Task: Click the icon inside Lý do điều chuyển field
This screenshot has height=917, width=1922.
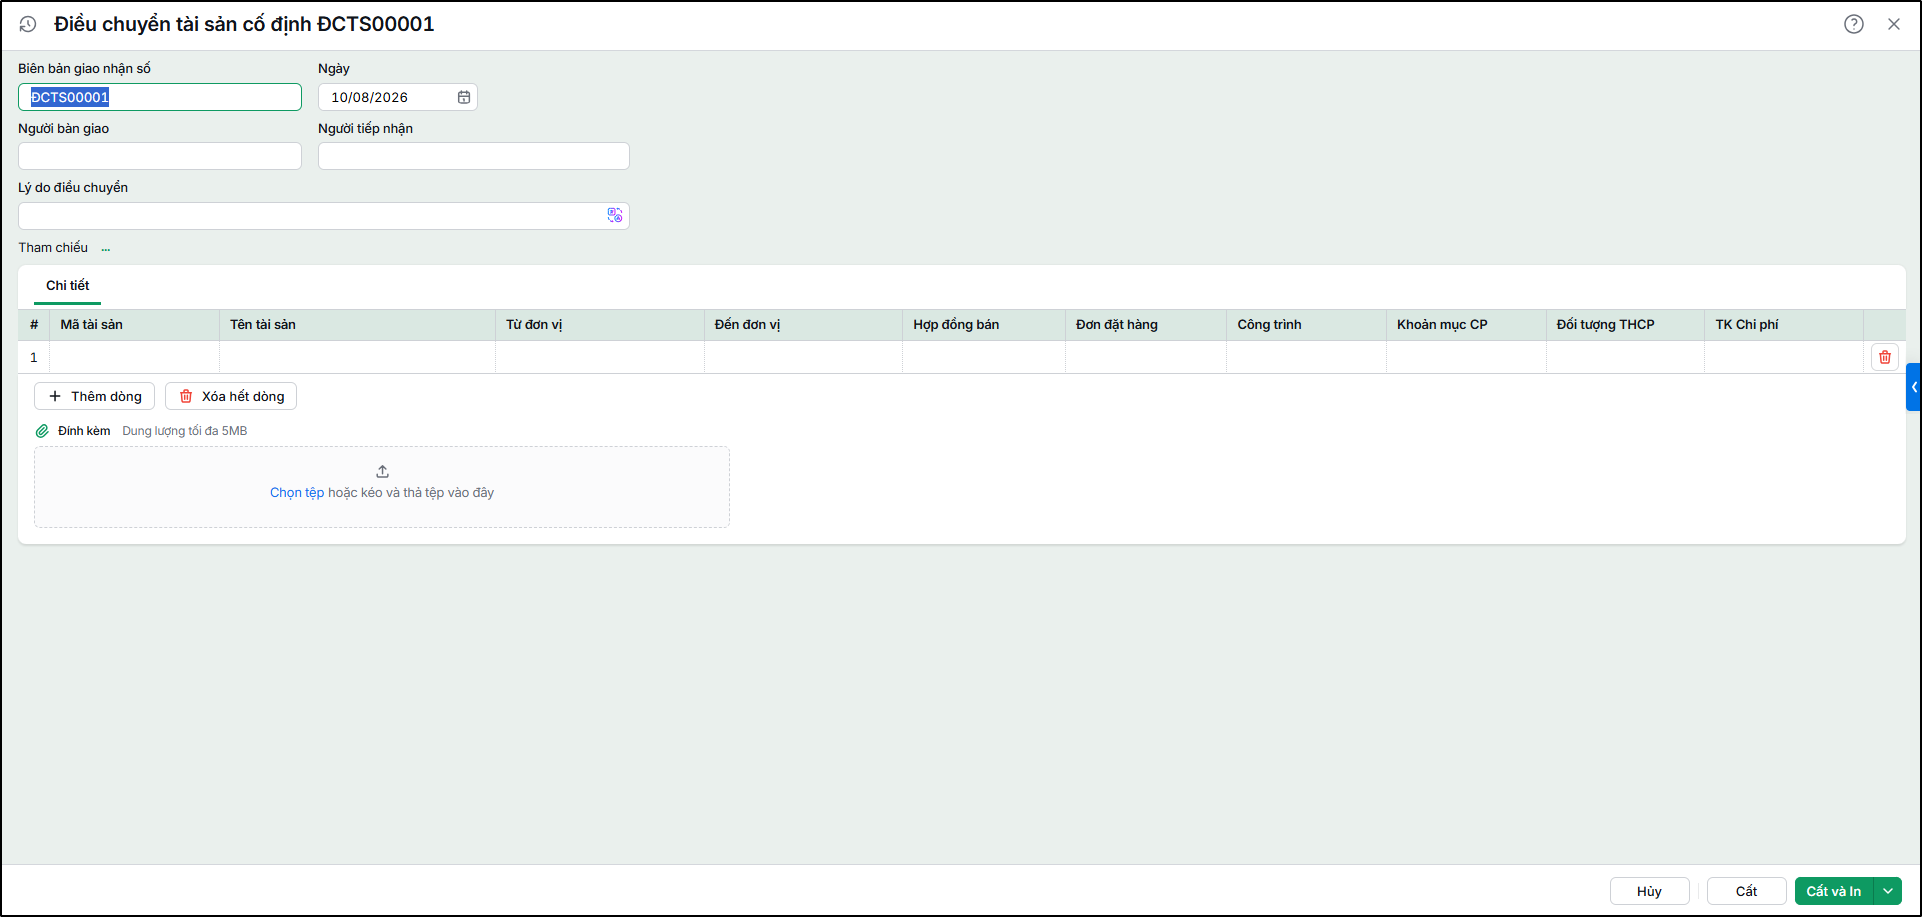Action: tap(615, 215)
